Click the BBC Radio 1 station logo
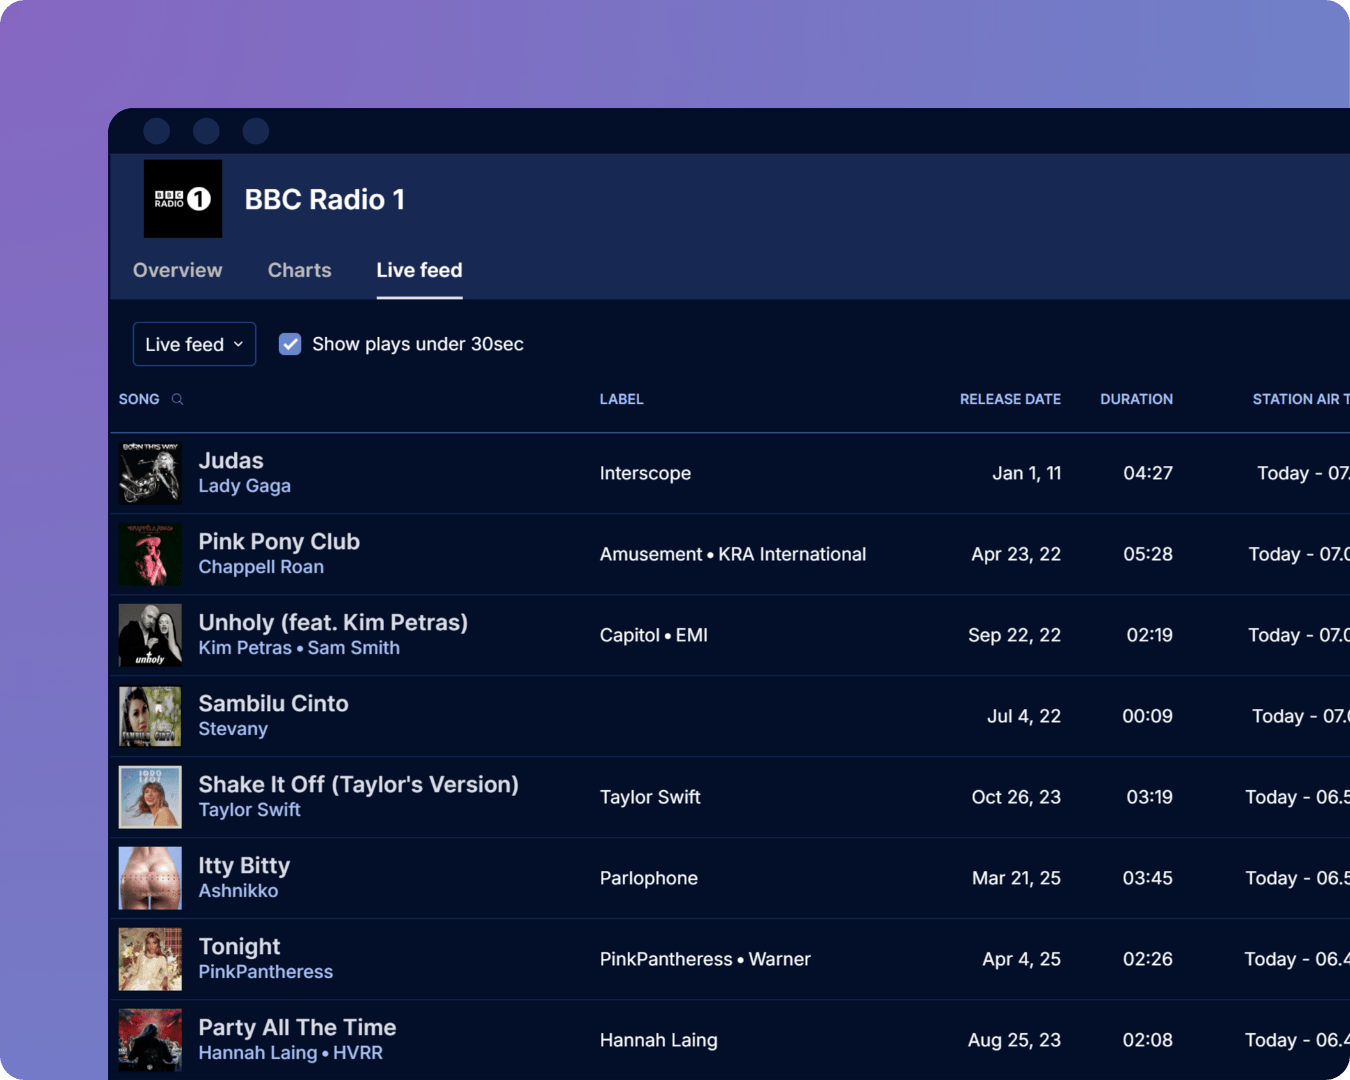This screenshot has height=1080, width=1350. click(x=182, y=198)
